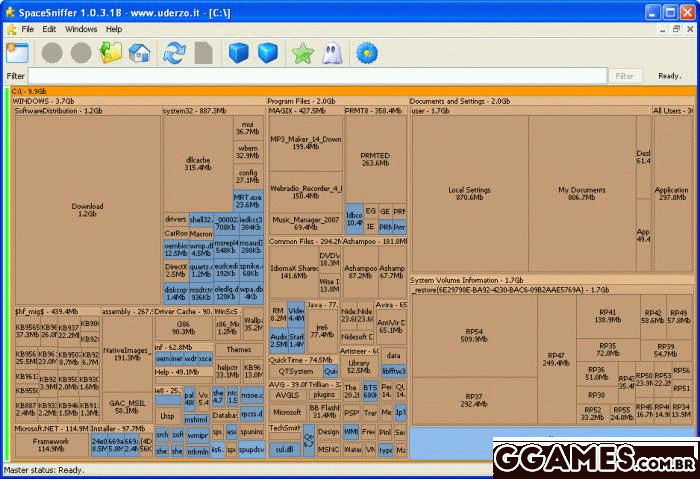Toggle the ghost free space icon
Screen dimensions: 700x479
click(332, 52)
